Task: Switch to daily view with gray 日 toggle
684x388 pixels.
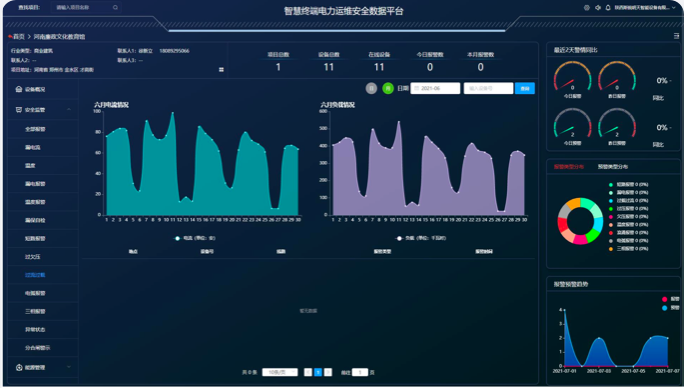Action: click(x=371, y=88)
